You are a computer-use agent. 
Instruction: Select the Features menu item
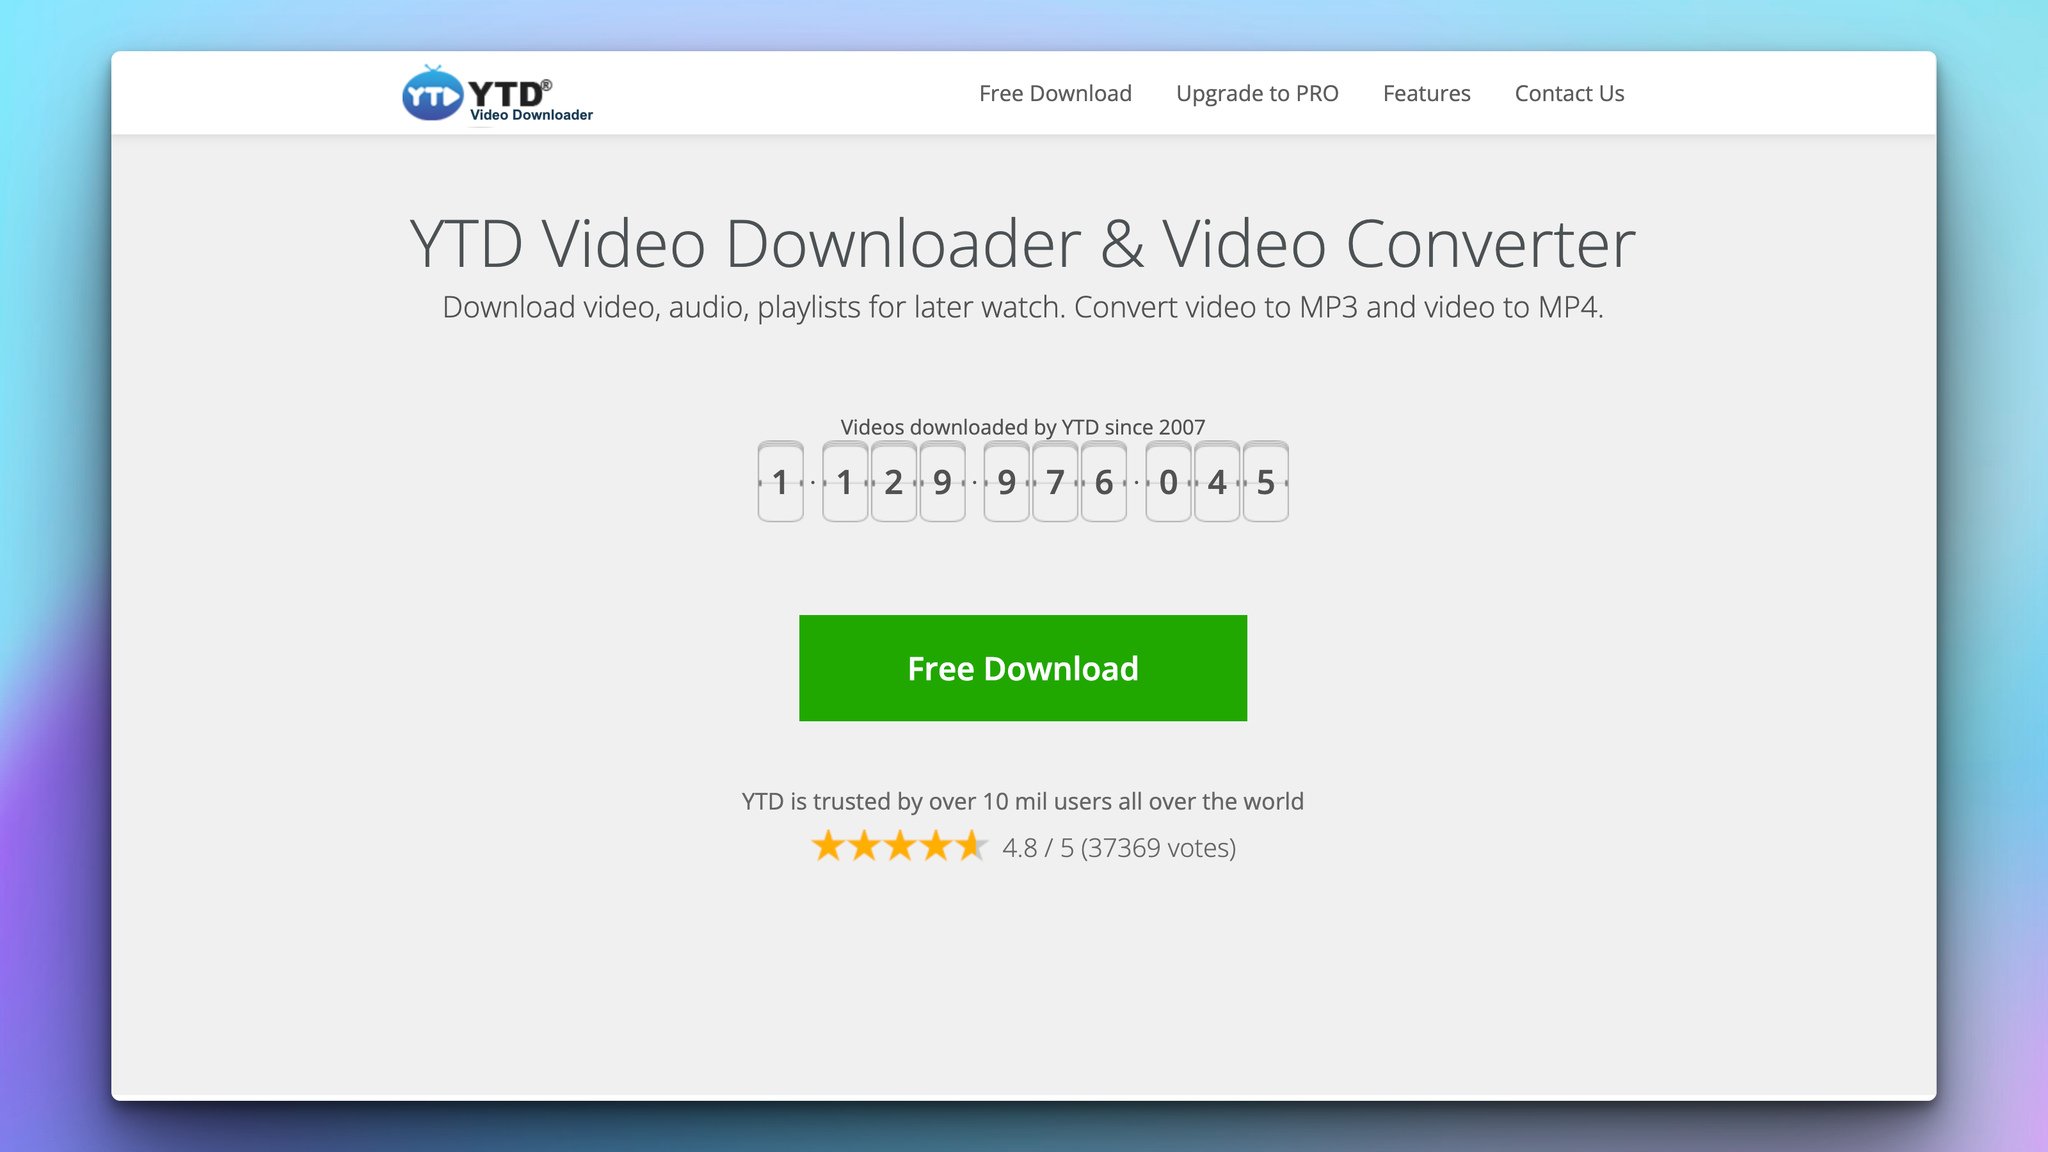click(x=1426, y=93)
